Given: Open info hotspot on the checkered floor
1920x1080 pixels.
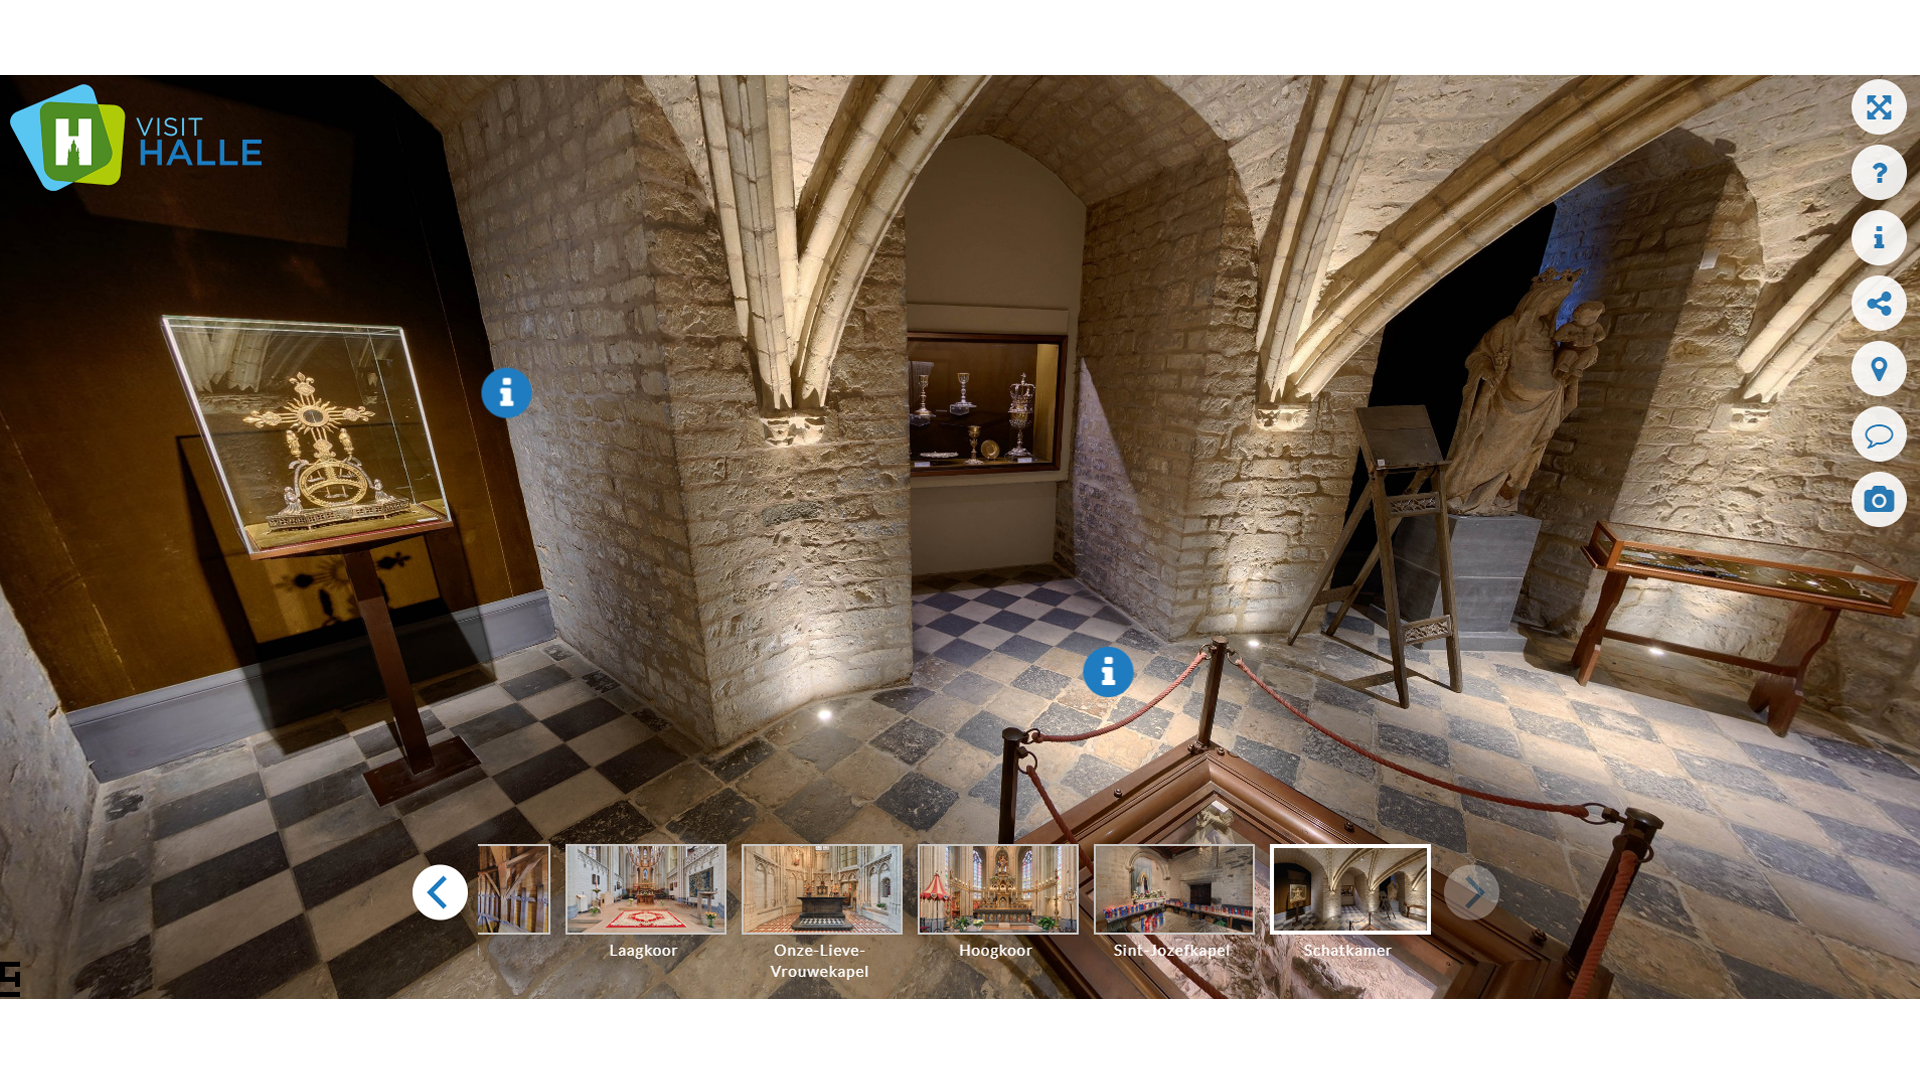Looking at the screenshot, I should (x=1107, y=672).
